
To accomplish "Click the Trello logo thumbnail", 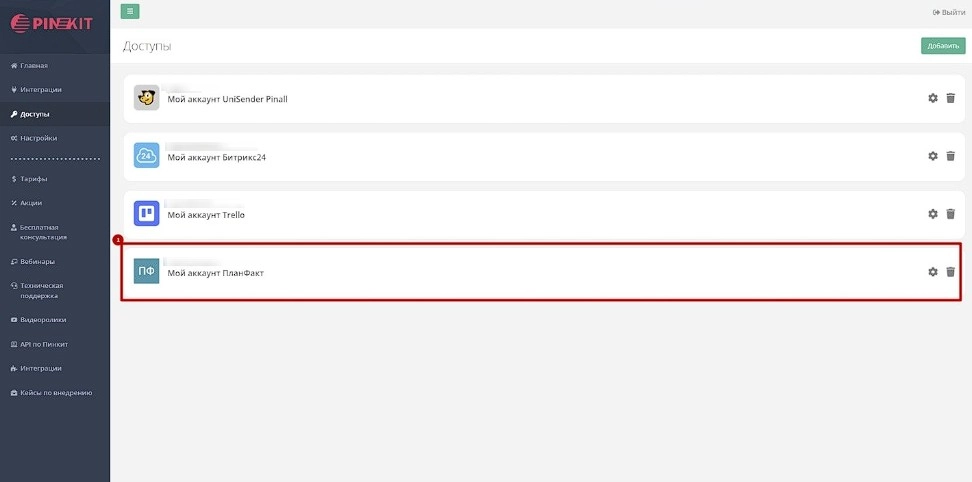I will point(147,214).
